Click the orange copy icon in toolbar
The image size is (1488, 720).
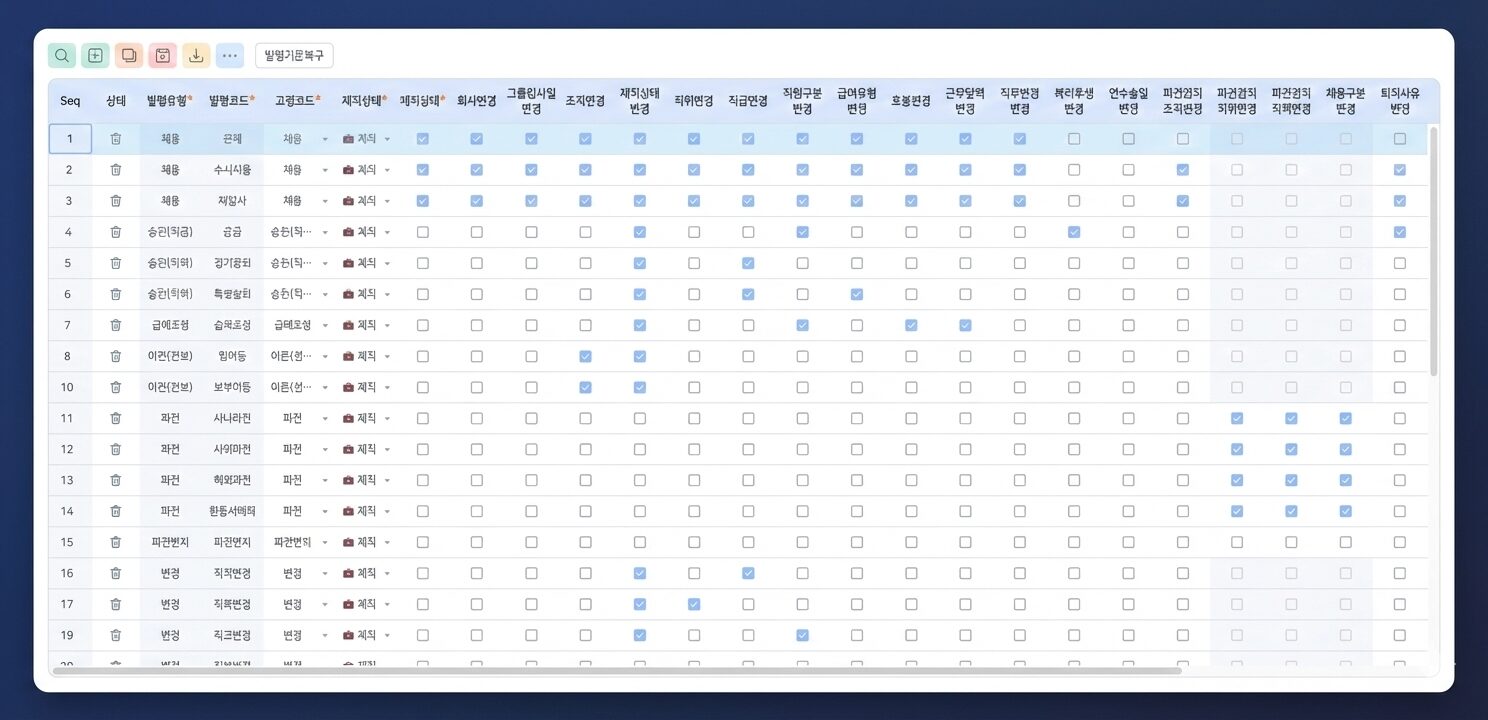click(129, 56)
